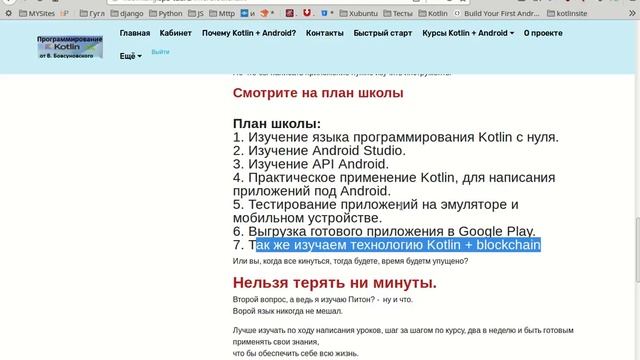Click line 1 about Kotlin с нуля
This screenshot has height=360, width=640.
point(396,137)
